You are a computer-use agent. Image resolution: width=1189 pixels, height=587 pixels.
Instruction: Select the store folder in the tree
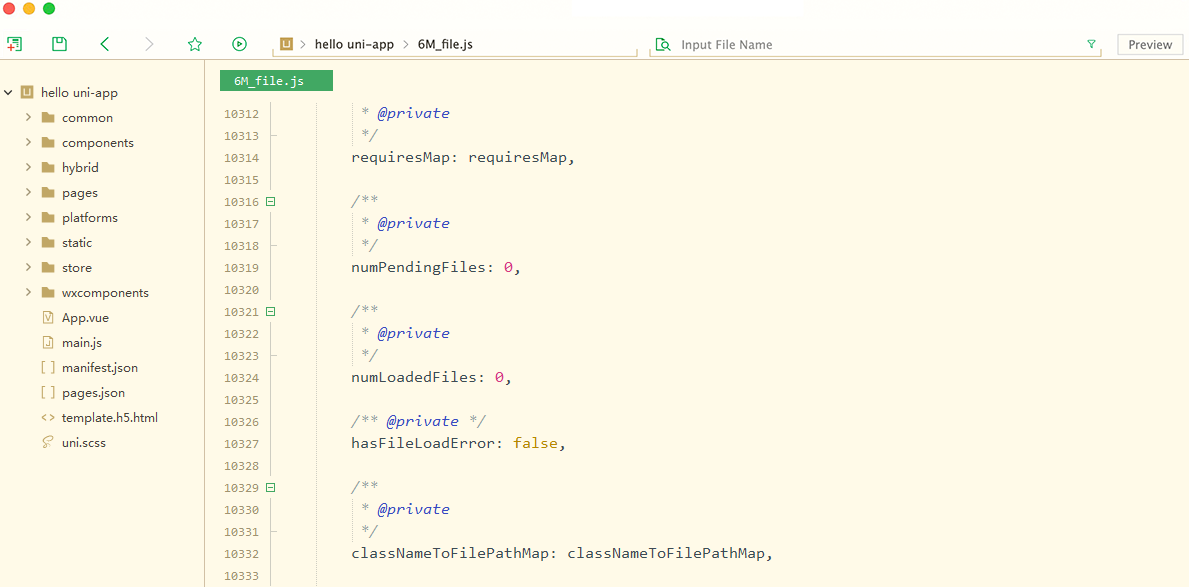(77, 268)
